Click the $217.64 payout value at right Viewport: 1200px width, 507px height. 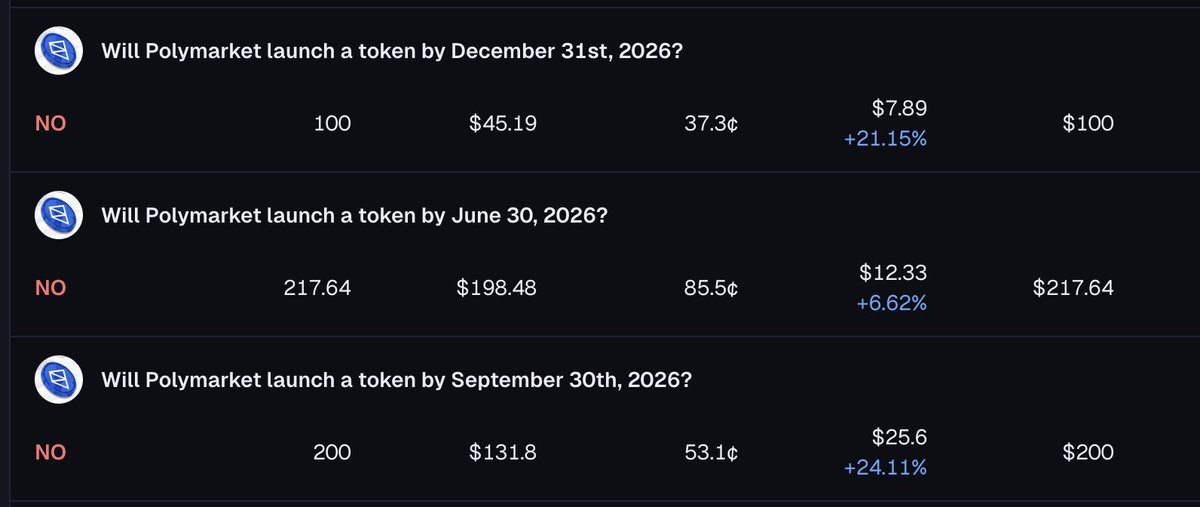1072,288
